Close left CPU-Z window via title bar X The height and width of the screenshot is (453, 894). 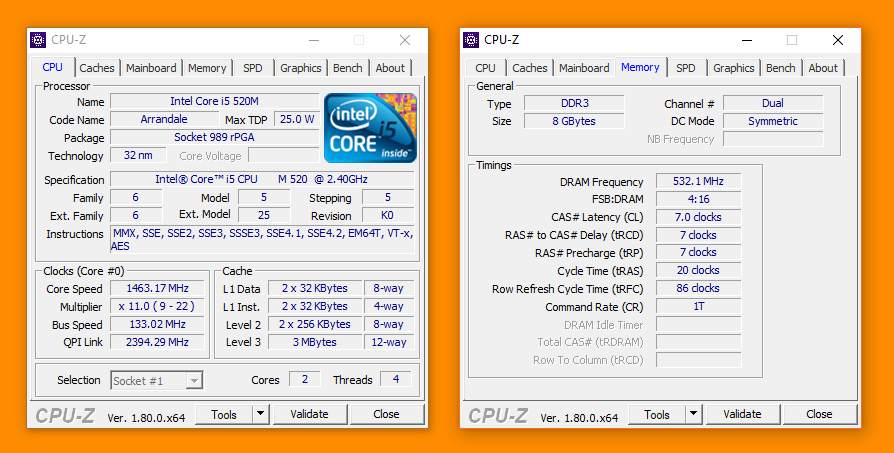click(x=405, y=40)
